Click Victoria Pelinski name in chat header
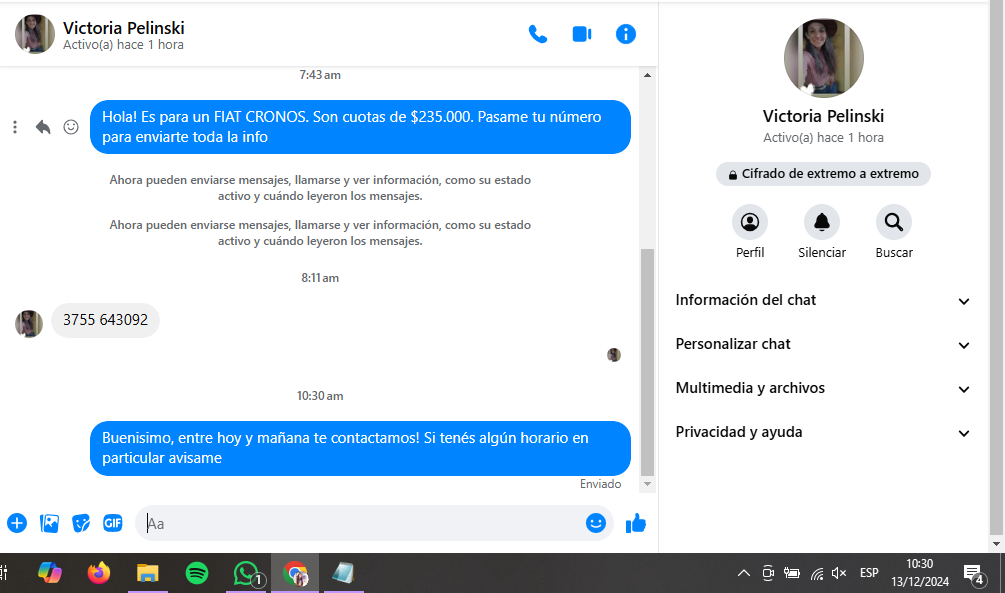Screen dimensions: 1005x593 tap(124, 28)
